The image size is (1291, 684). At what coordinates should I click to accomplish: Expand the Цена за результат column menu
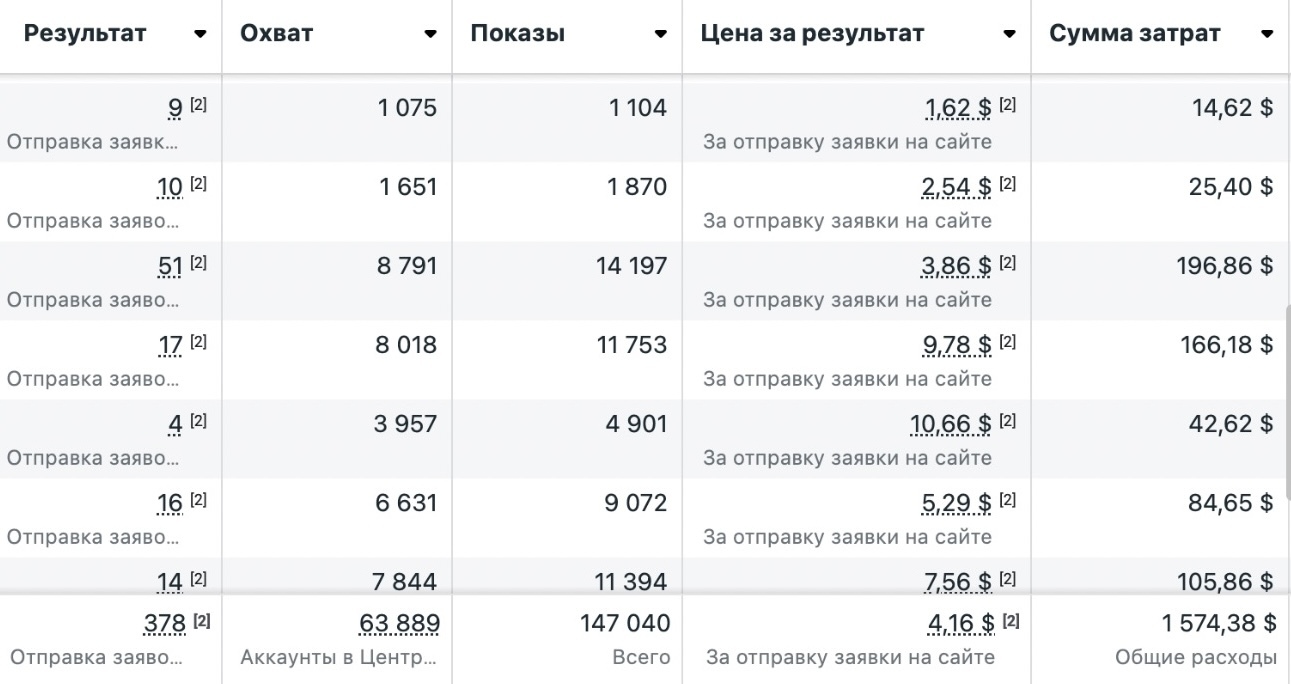pos(1009,34)
